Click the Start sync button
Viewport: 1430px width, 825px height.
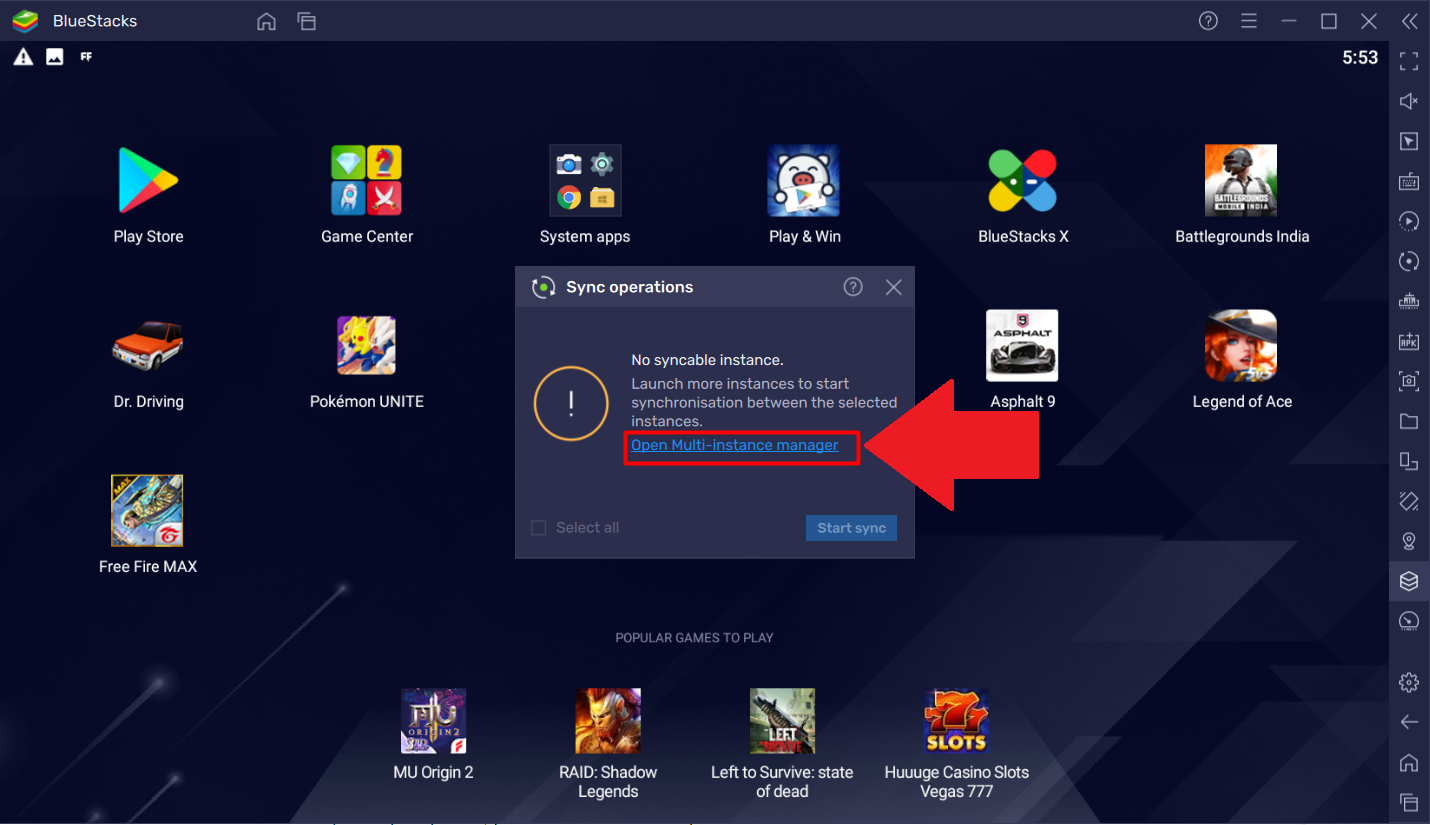[851, 528]
